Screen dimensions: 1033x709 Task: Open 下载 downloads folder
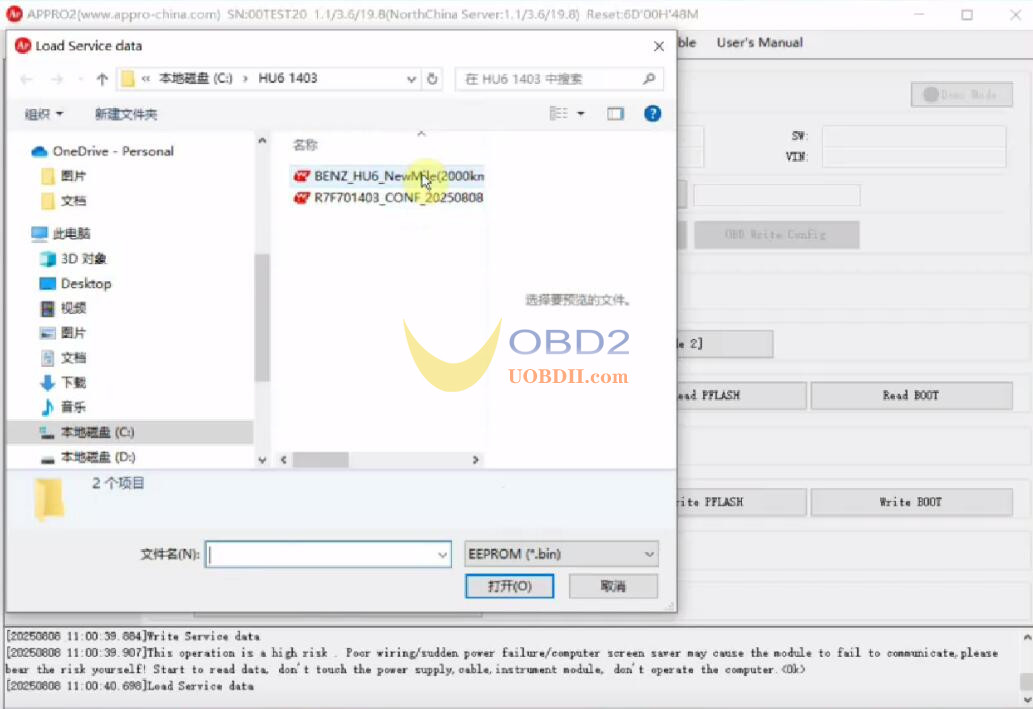pos(73,382)
